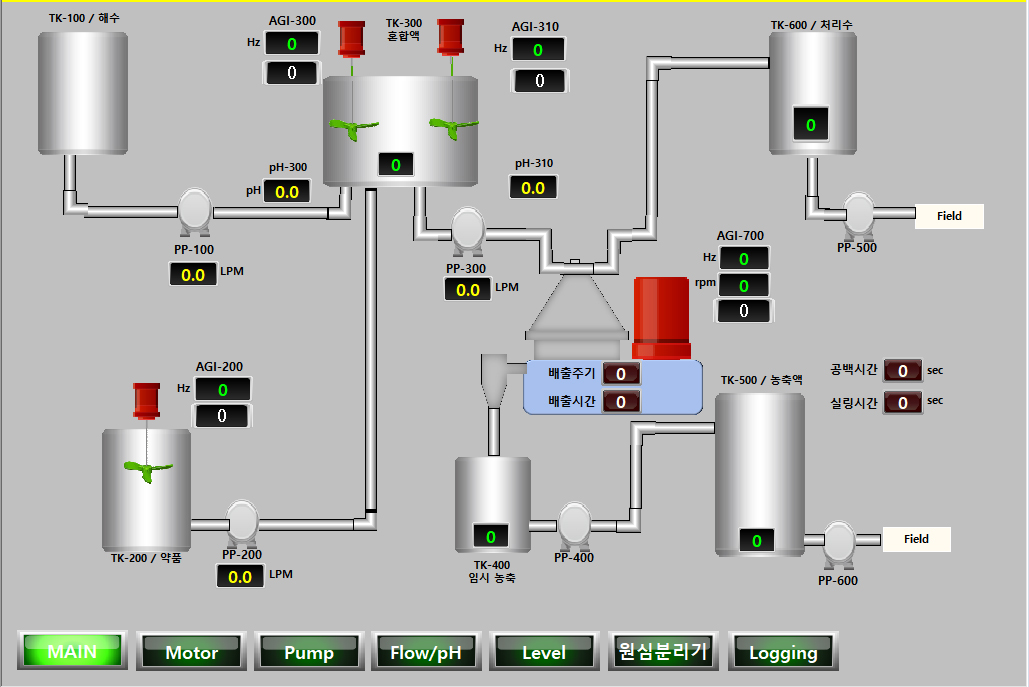Viewport: 1029px width, 687px height.
Task: Select the PP-300 pump symbol
Action: point(467,229)
